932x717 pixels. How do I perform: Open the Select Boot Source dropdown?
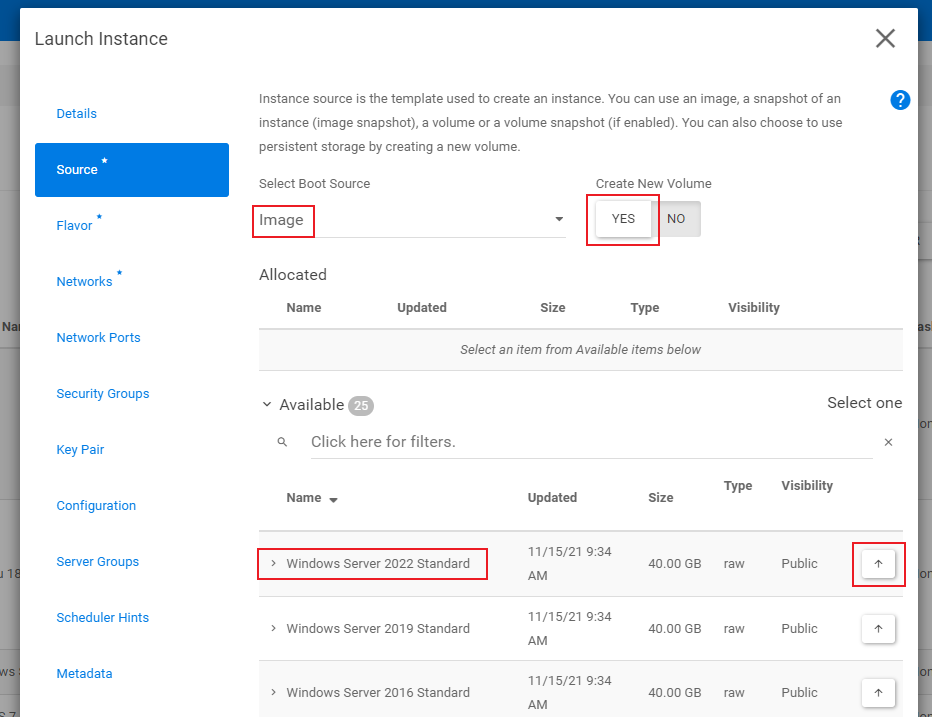pos(412,220)
